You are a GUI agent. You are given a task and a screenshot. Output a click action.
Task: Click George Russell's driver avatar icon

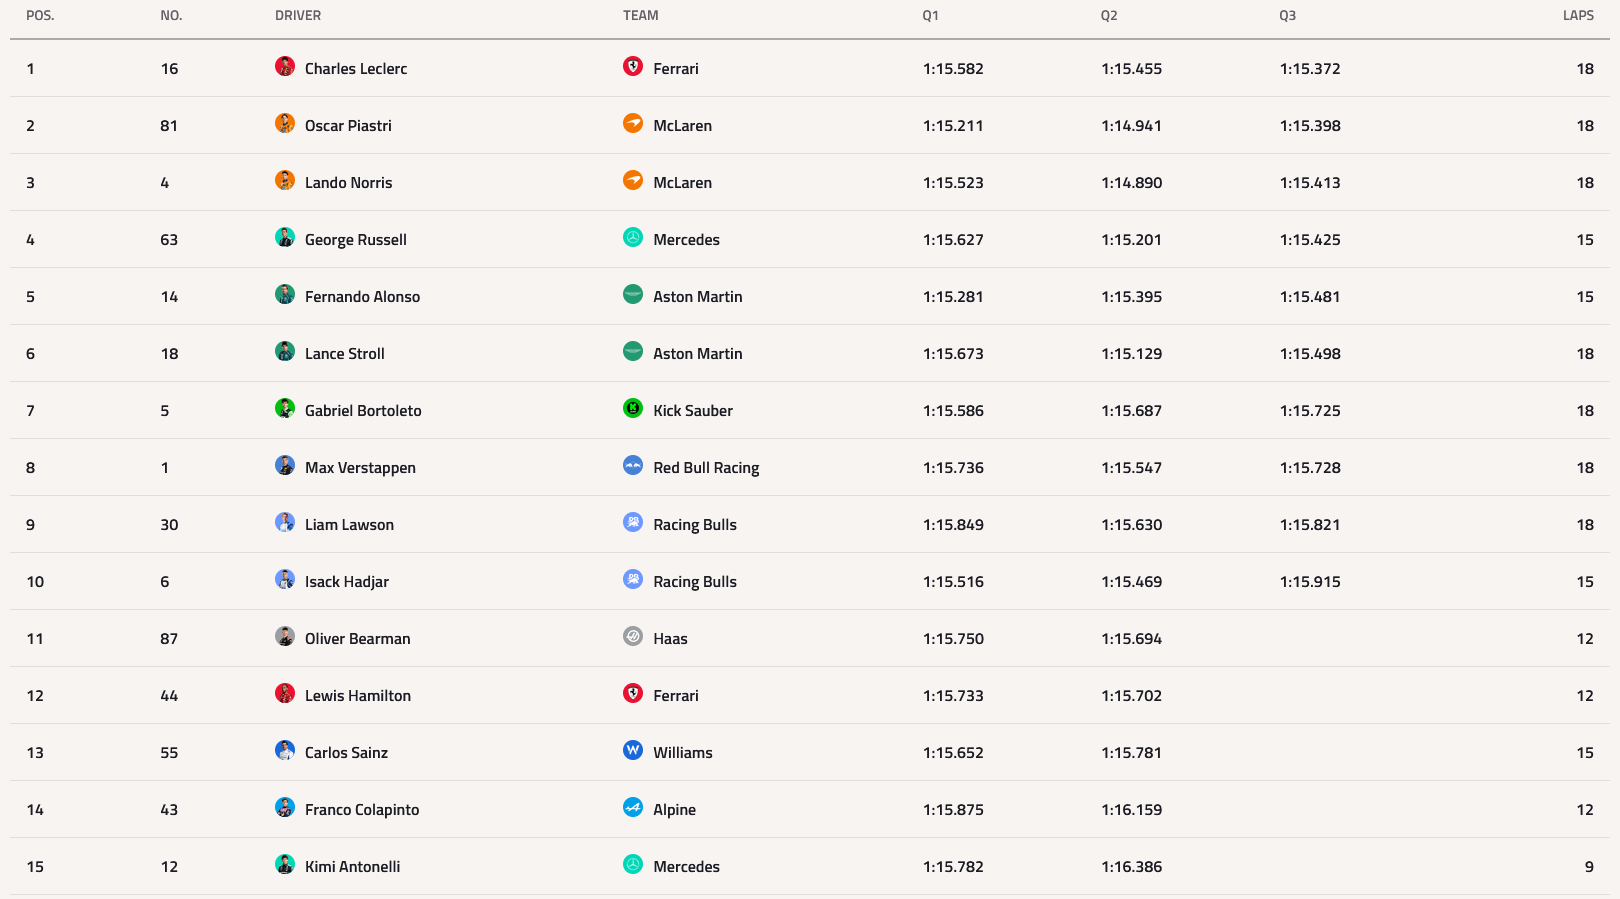point(285,237)
